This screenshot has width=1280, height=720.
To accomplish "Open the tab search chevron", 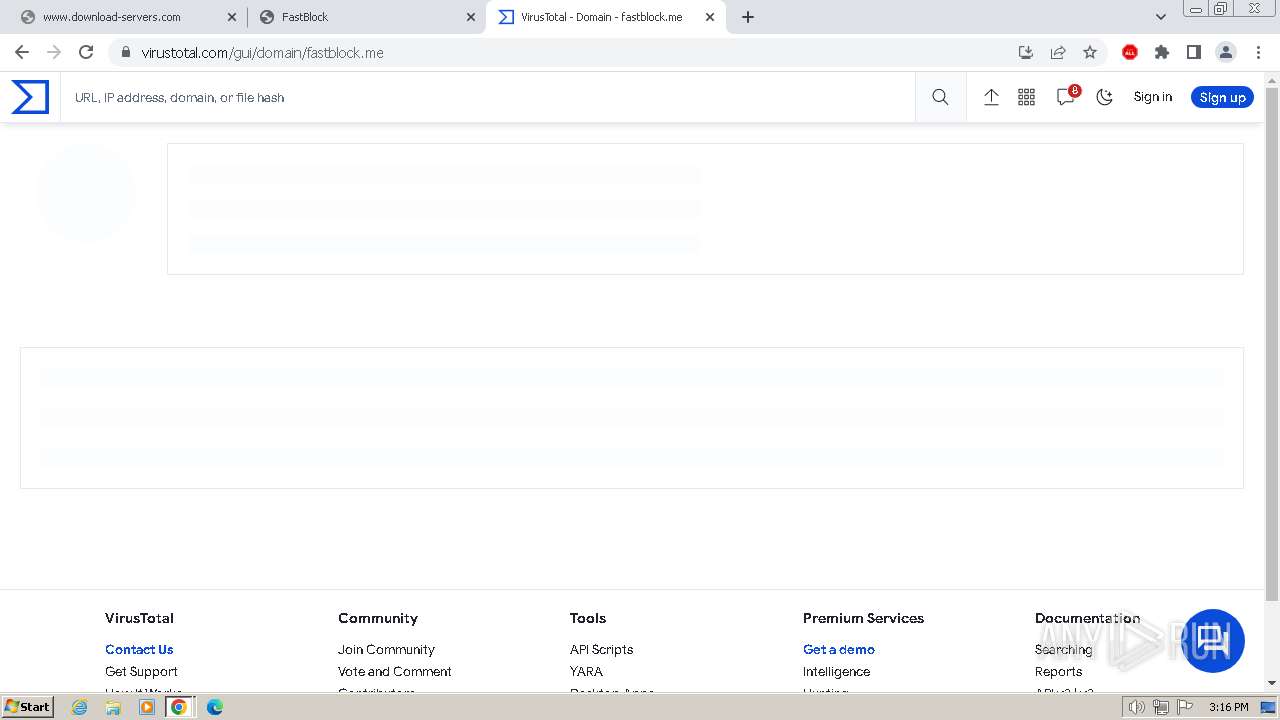I will coord(1161,17).
